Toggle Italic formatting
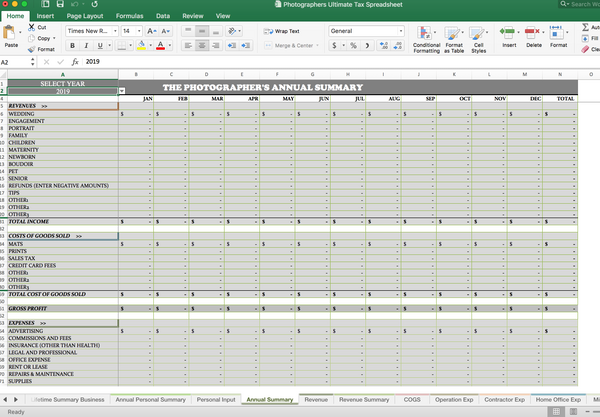 (x=86, y=46)
